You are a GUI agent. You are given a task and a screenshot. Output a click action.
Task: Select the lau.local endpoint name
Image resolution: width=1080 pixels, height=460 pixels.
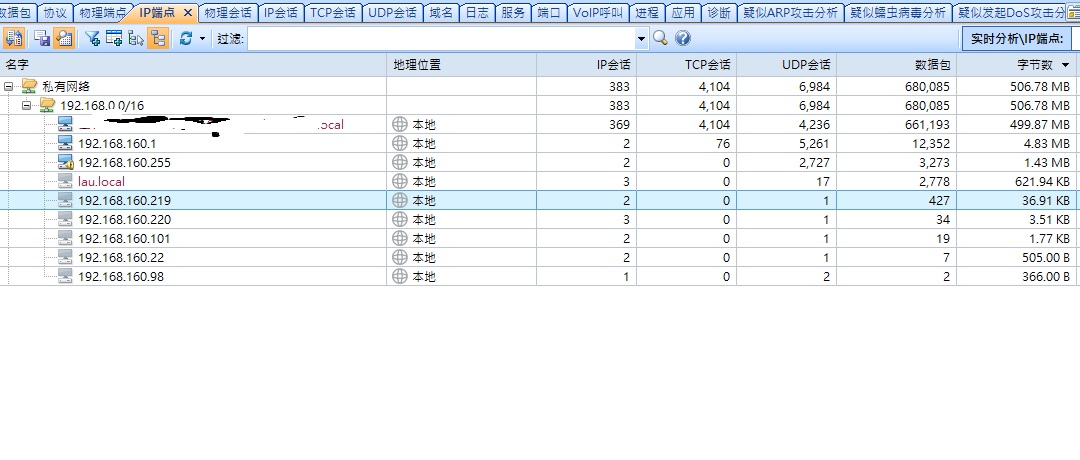101,182
